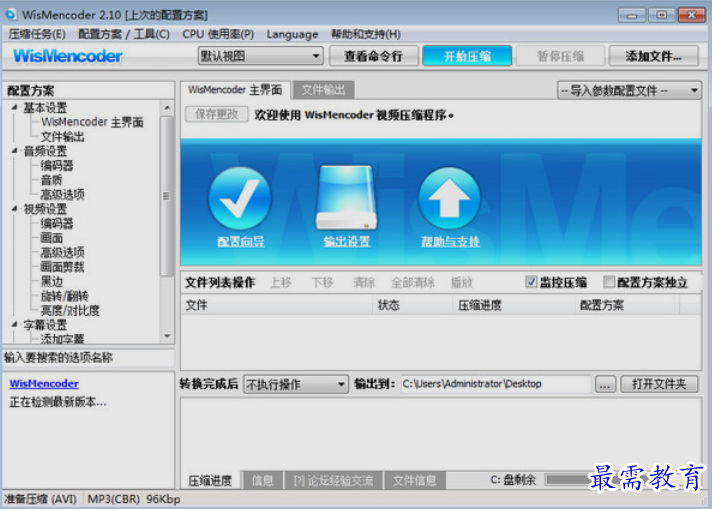Viewport: 712px width, 509px height.
Task: Select 画面剪裁 in the tree
Action: pos(62,267)
